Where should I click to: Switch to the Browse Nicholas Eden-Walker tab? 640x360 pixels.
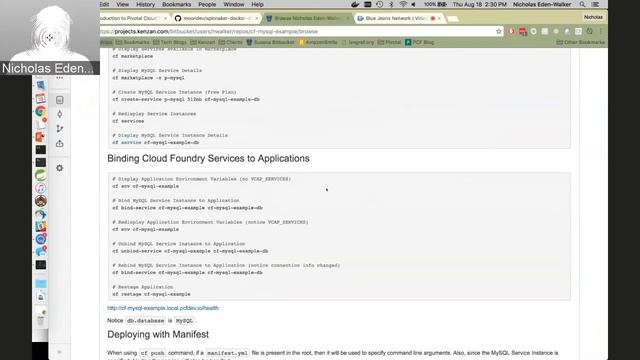tap(306, 18)
